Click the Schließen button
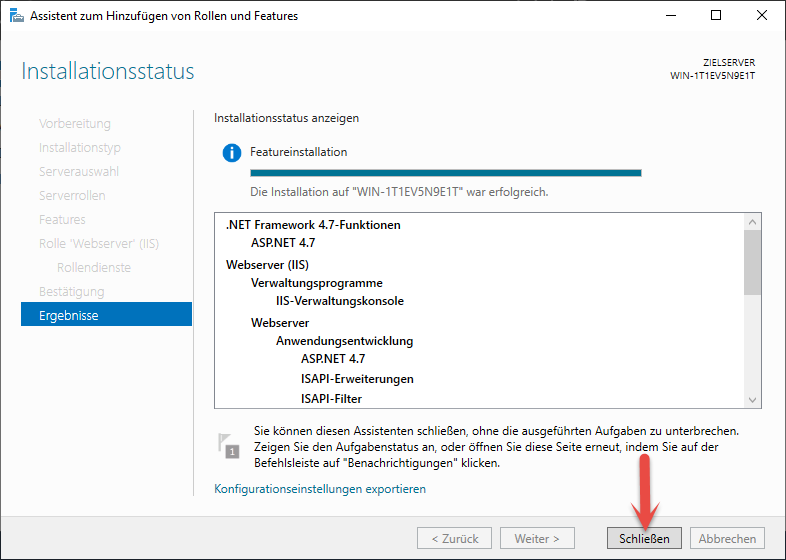This screenshot has height=560, width=786. [x=643, y=538]
